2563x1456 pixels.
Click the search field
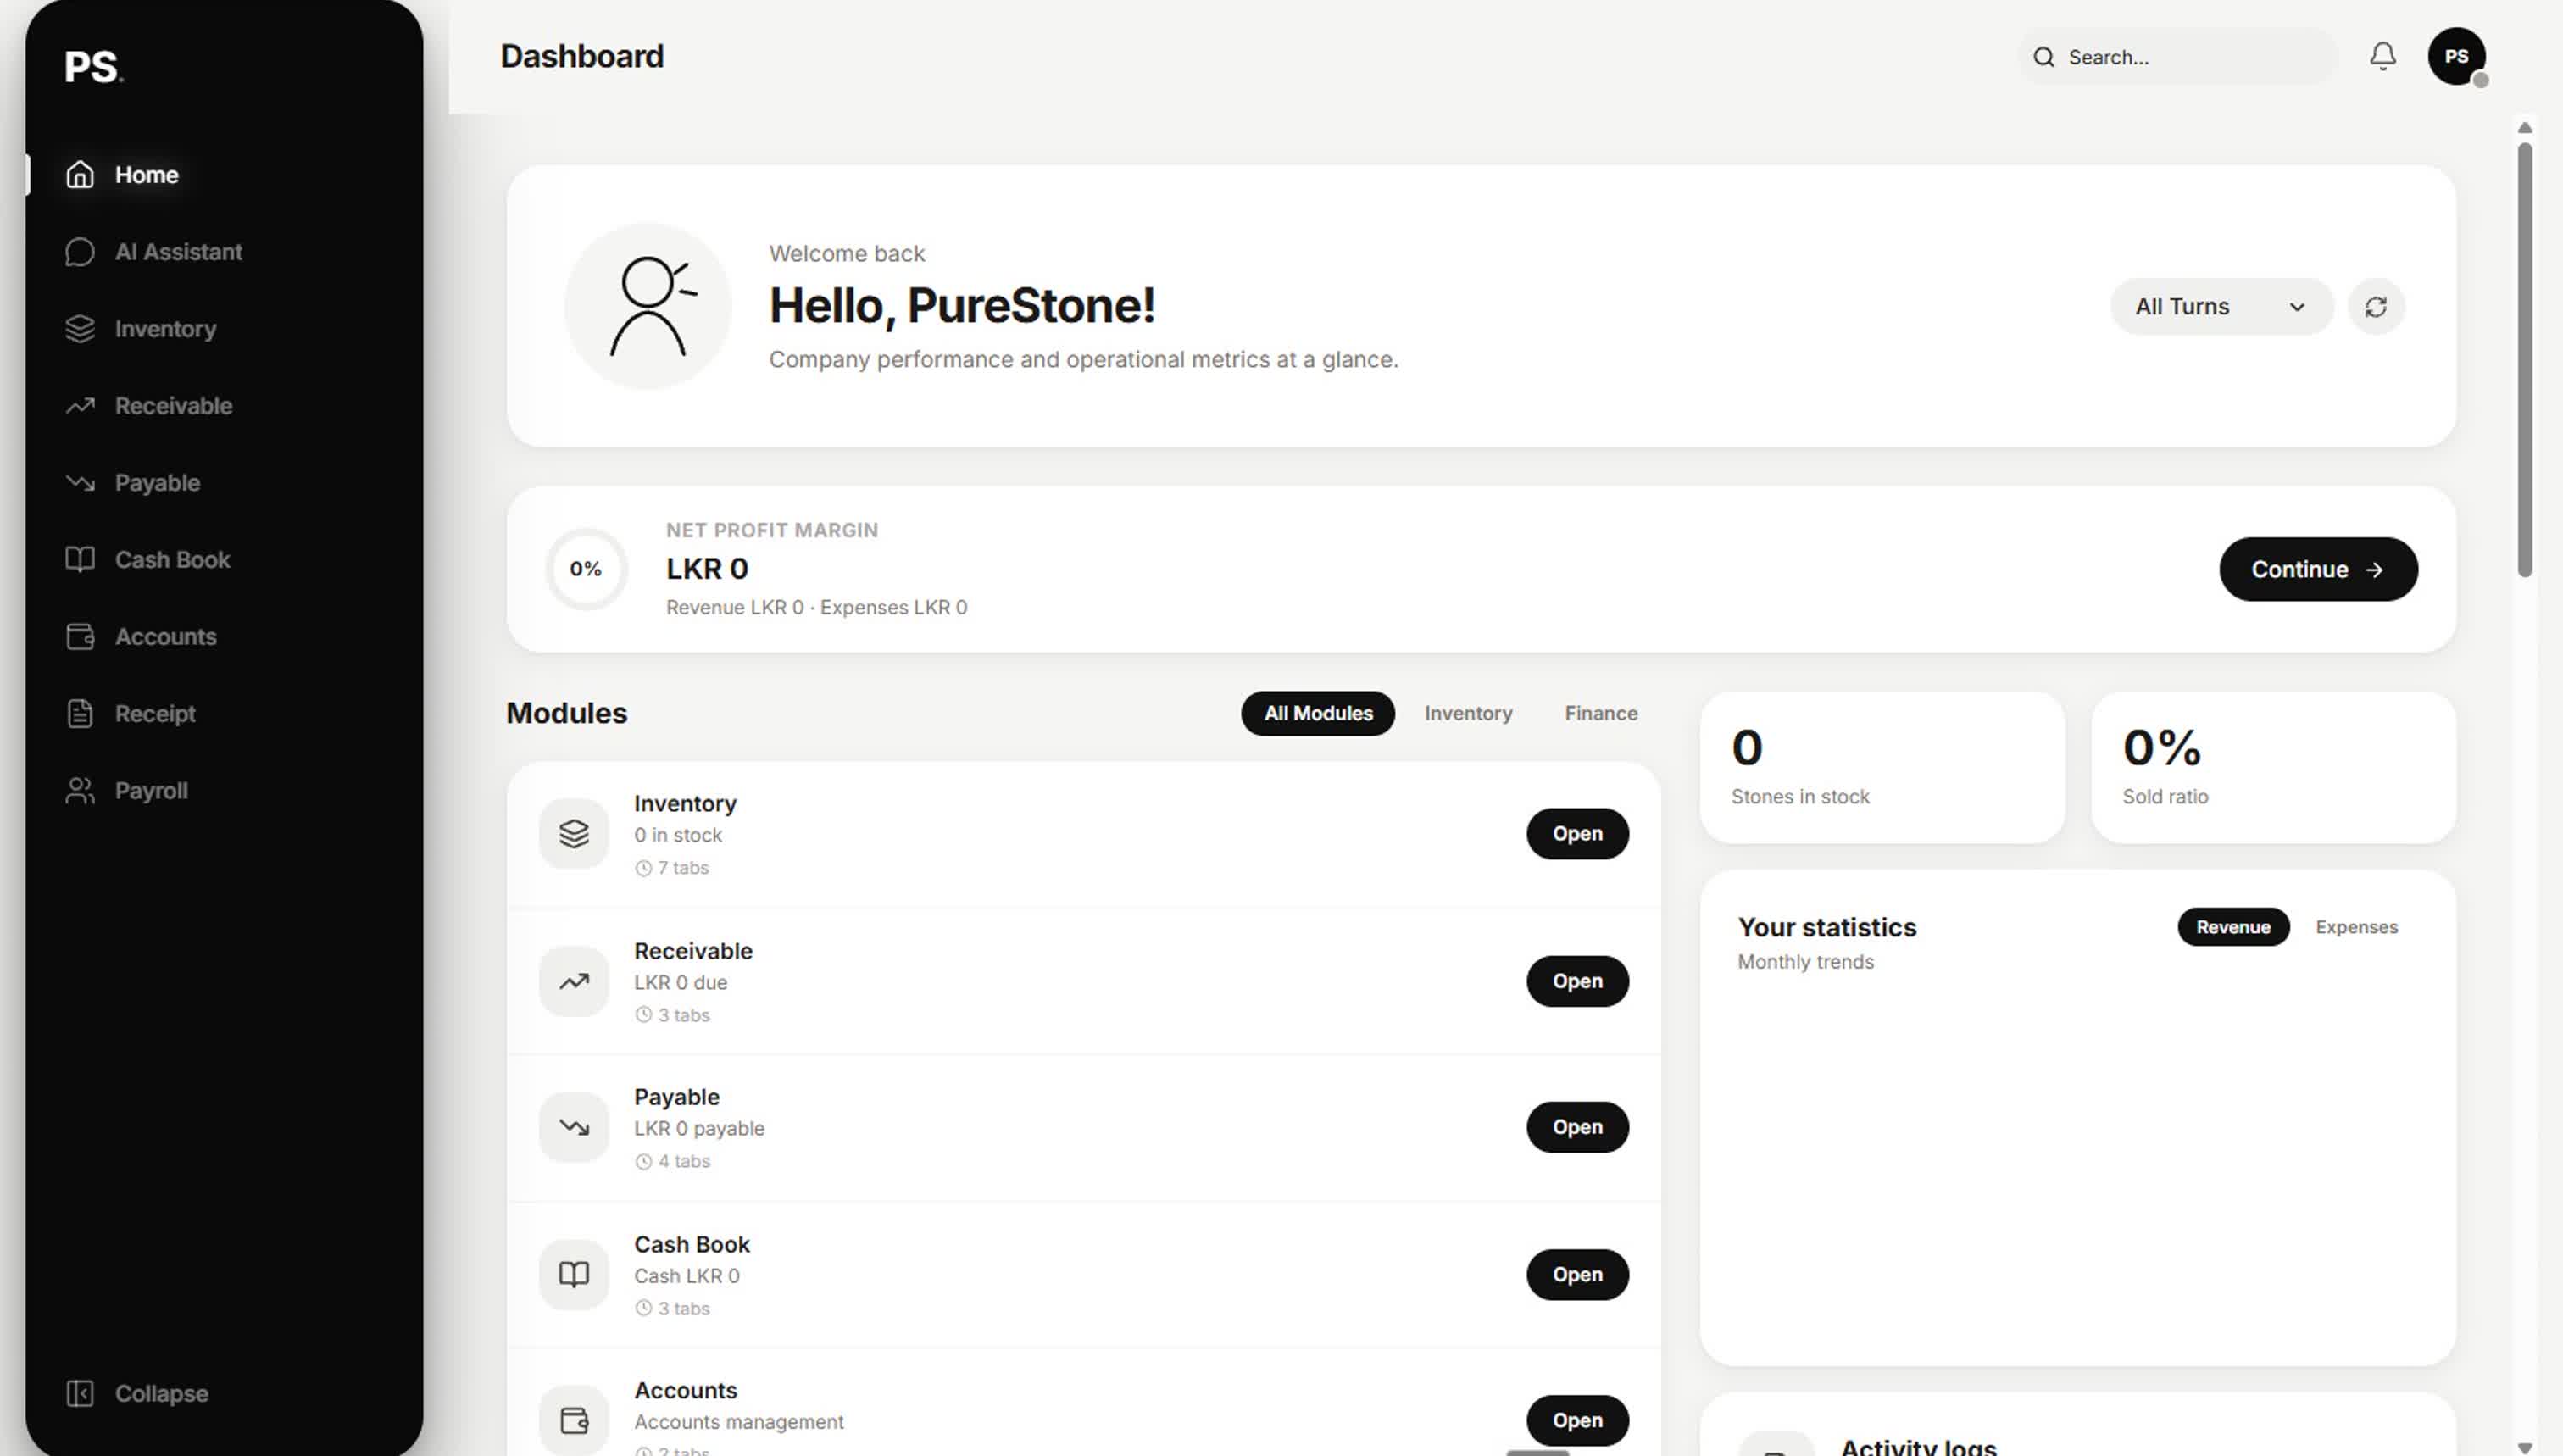click(2178, 57)
